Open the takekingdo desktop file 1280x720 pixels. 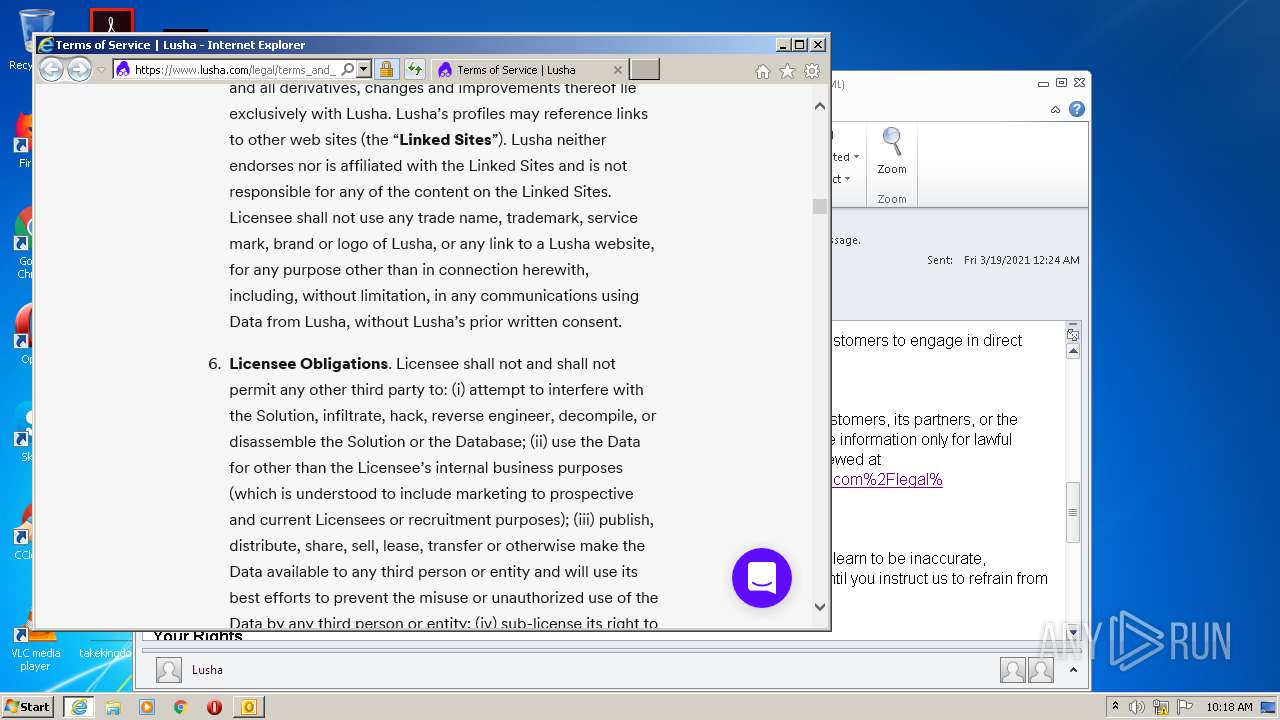click(x=105, y=653)
